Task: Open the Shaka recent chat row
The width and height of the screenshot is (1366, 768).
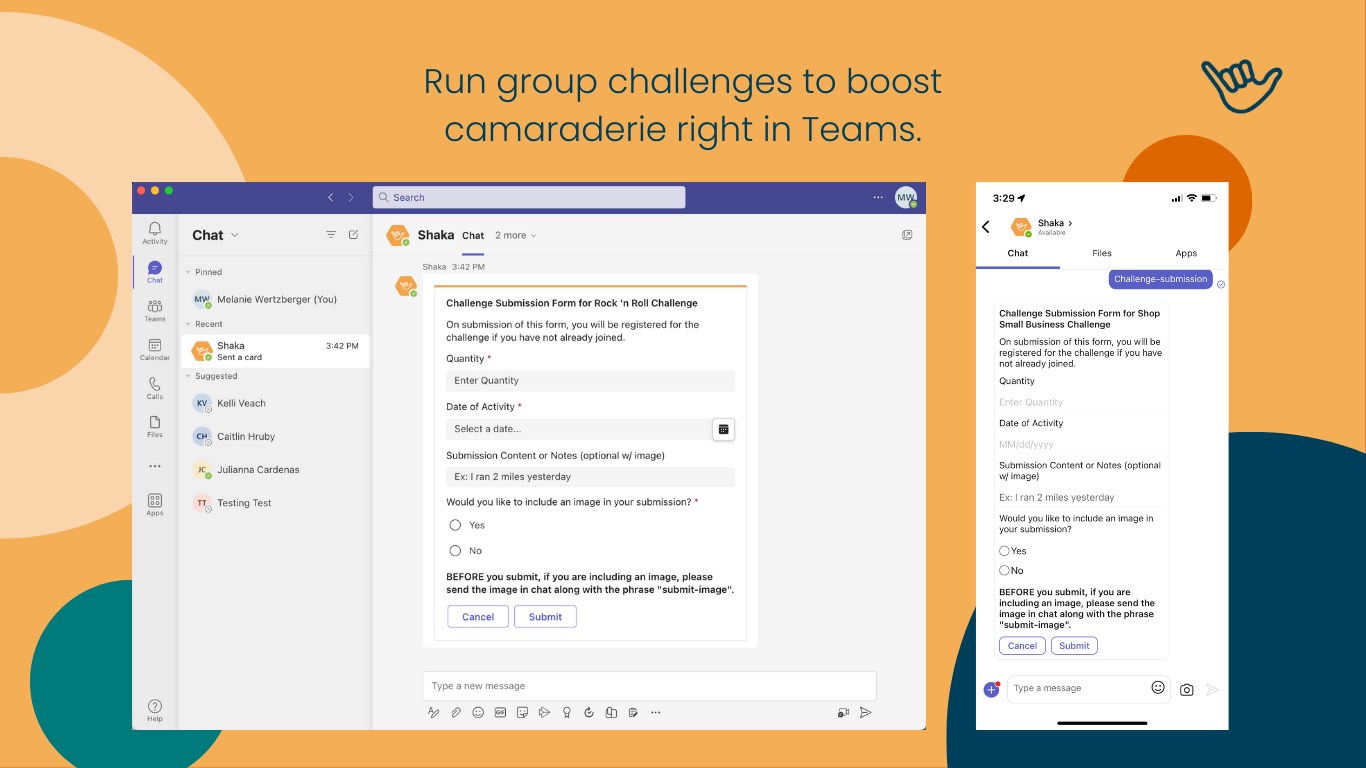Action: (x=274, y=351)
